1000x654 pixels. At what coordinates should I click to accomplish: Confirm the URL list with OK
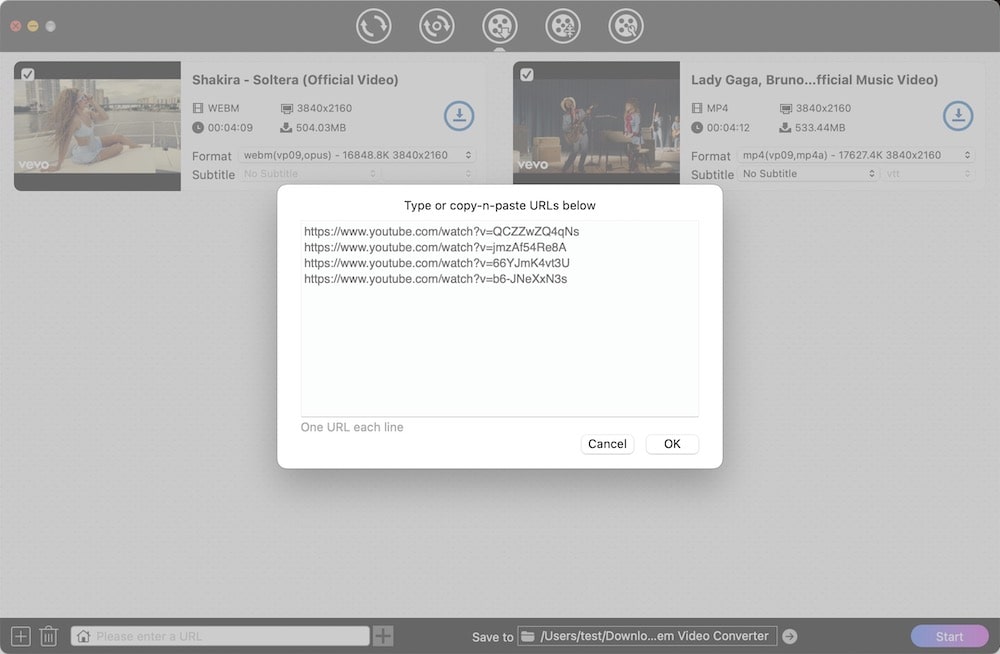pyautogui.click(x=671, y=444)
